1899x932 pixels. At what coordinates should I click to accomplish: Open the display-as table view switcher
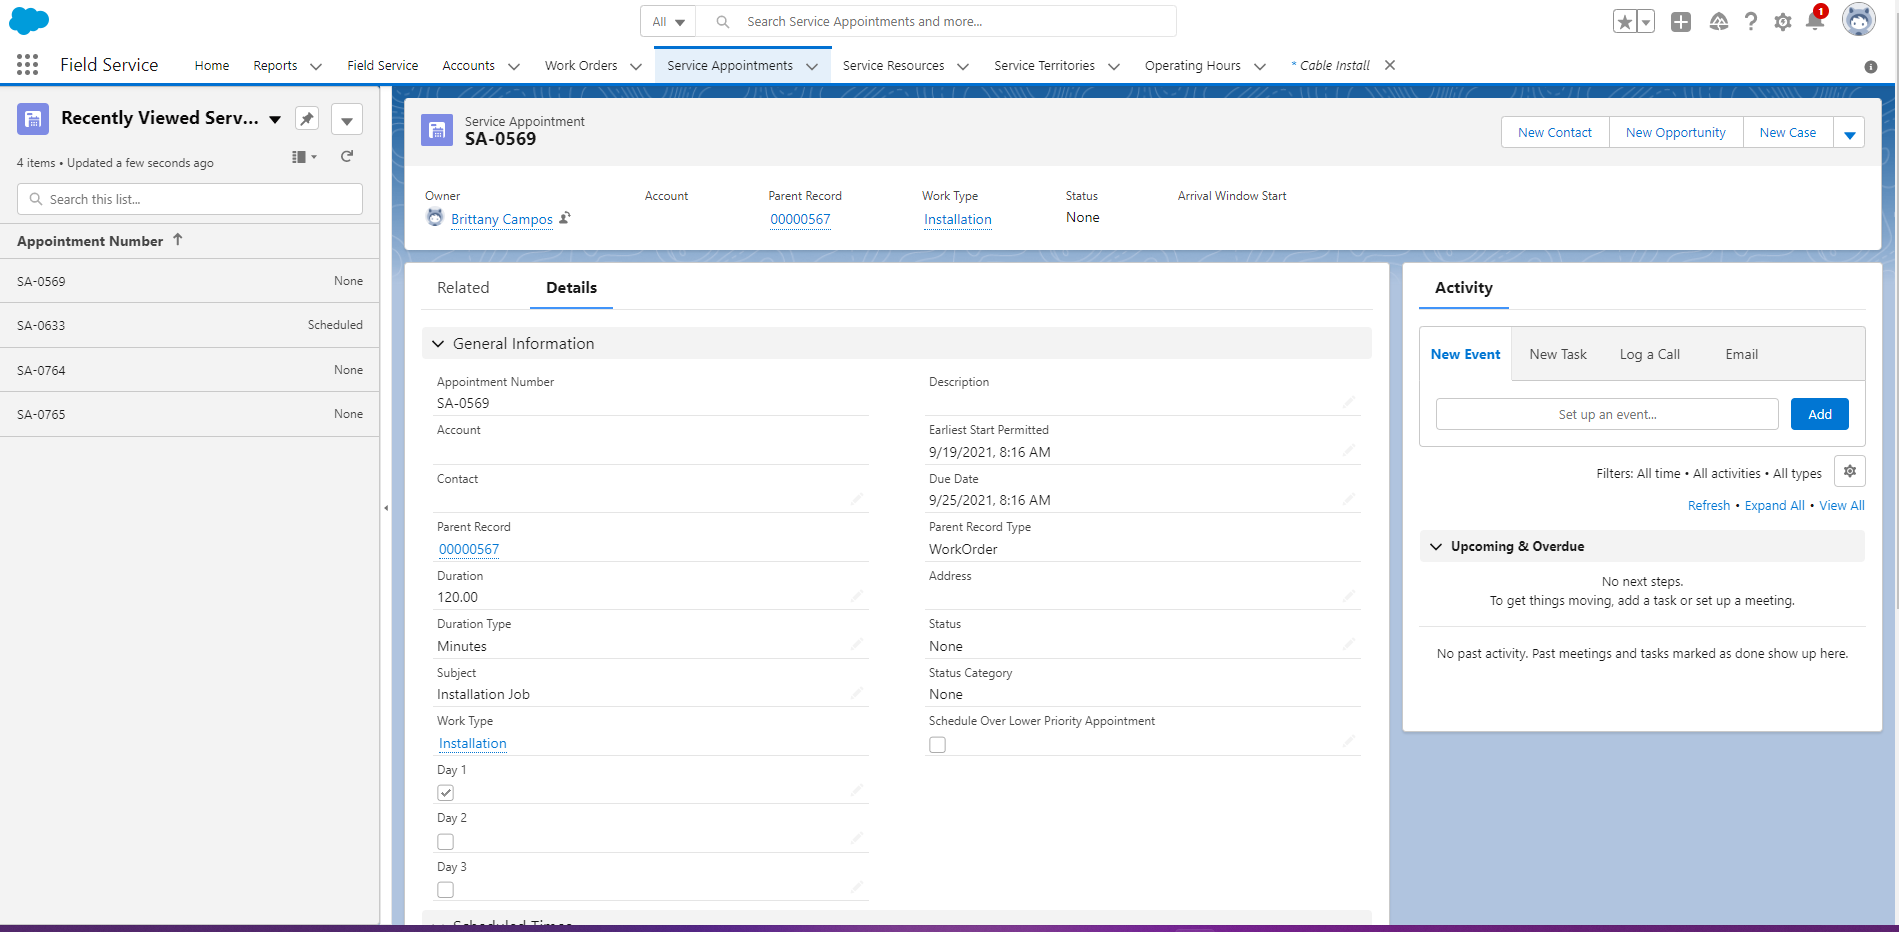point(304,157)
